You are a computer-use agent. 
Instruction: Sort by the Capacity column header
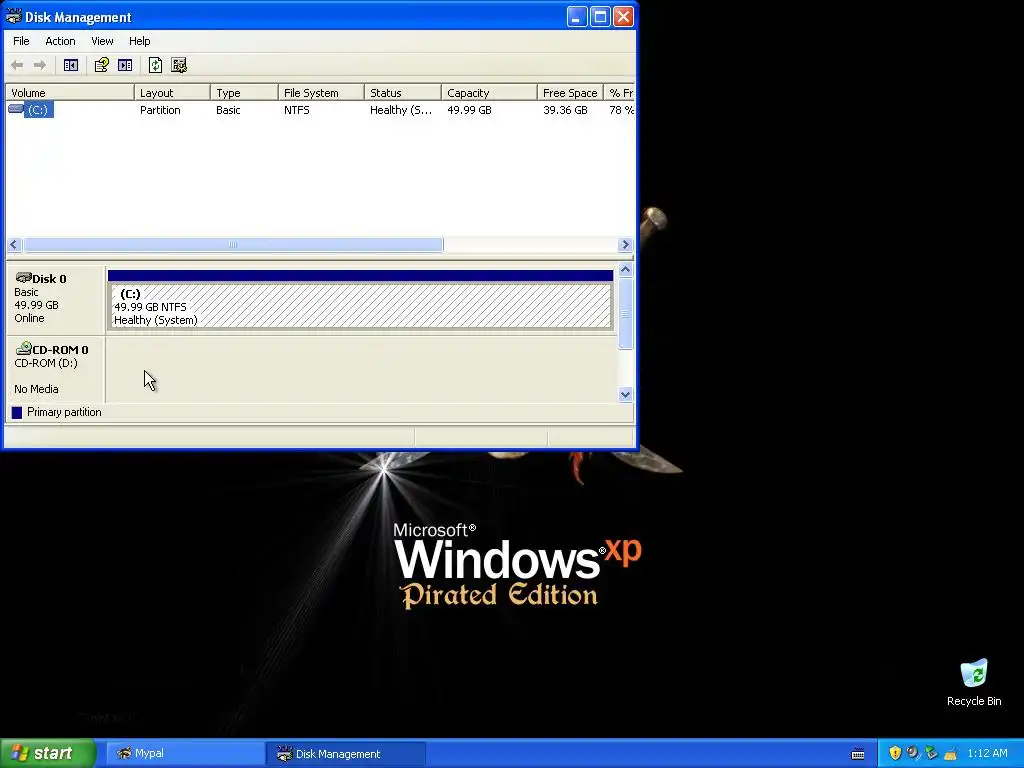pos(489,93)
